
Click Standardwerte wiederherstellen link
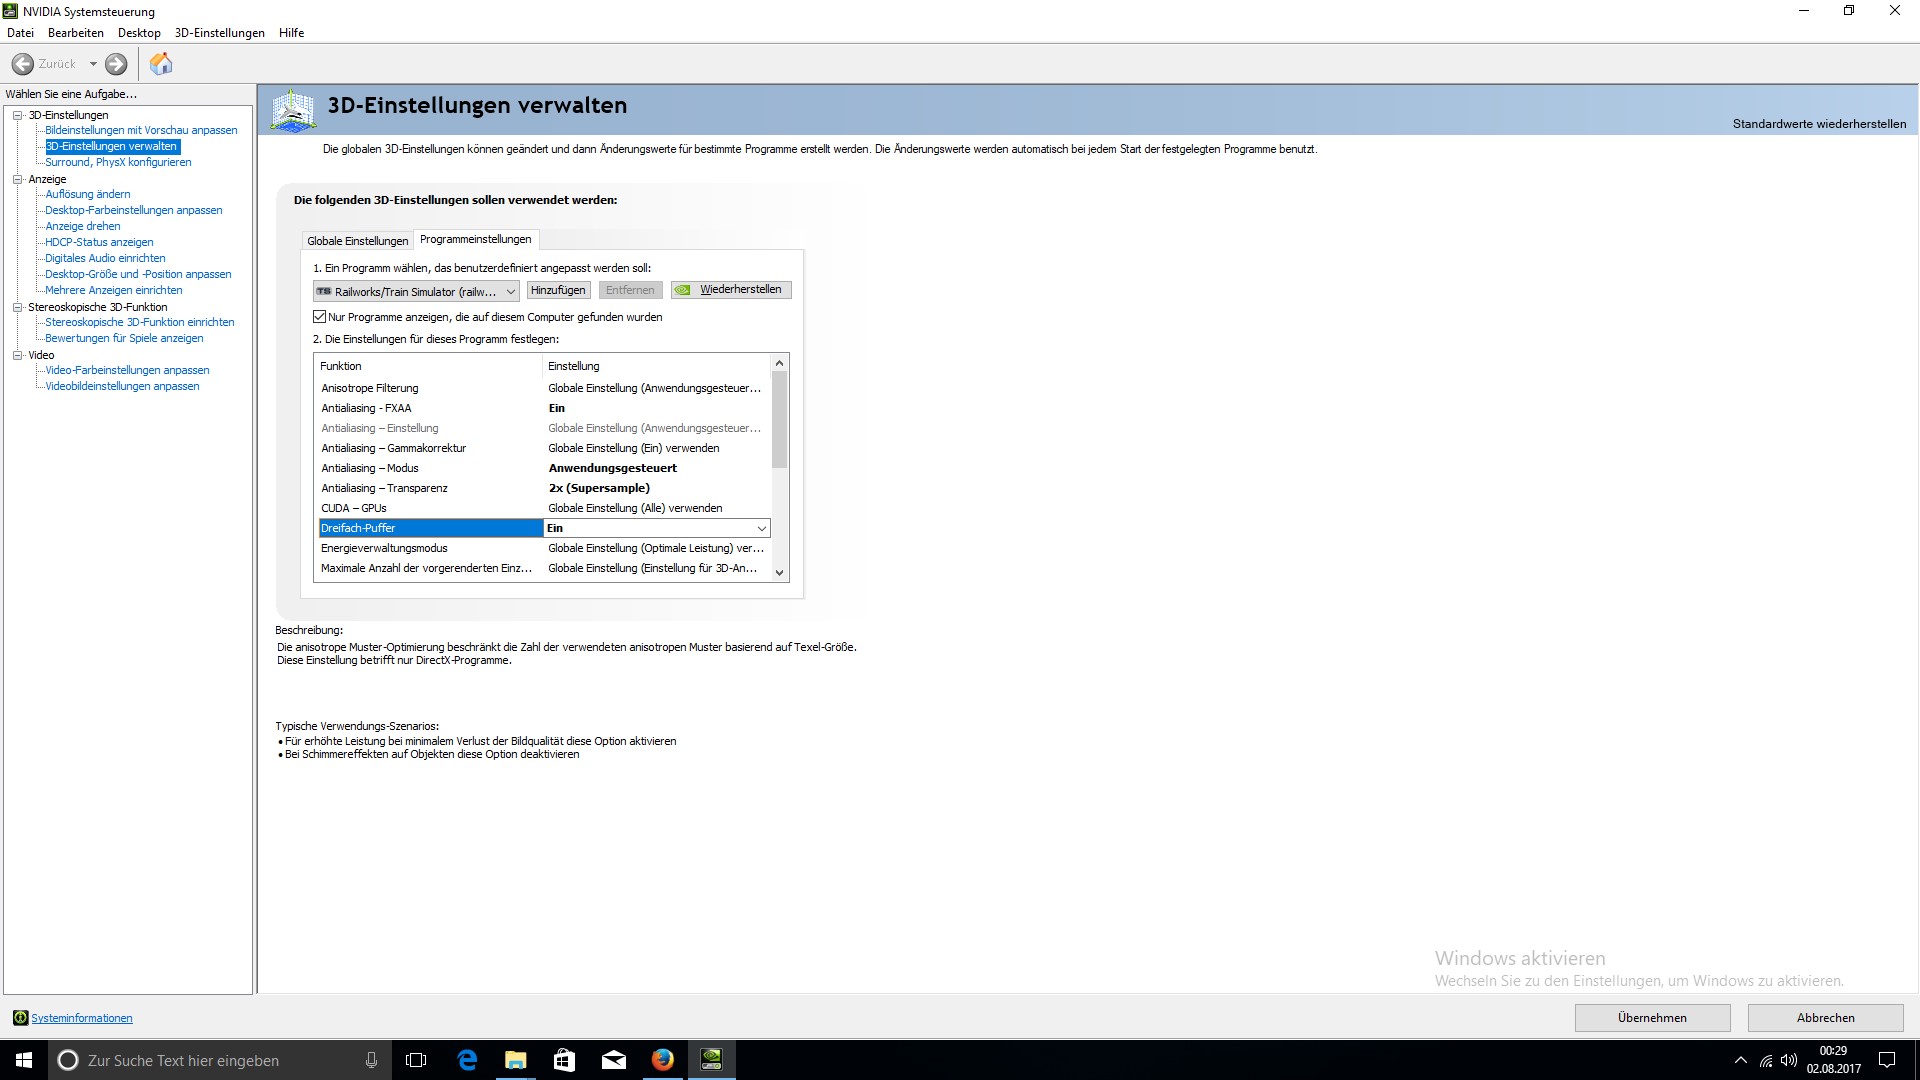click(x=1818, y=124)
